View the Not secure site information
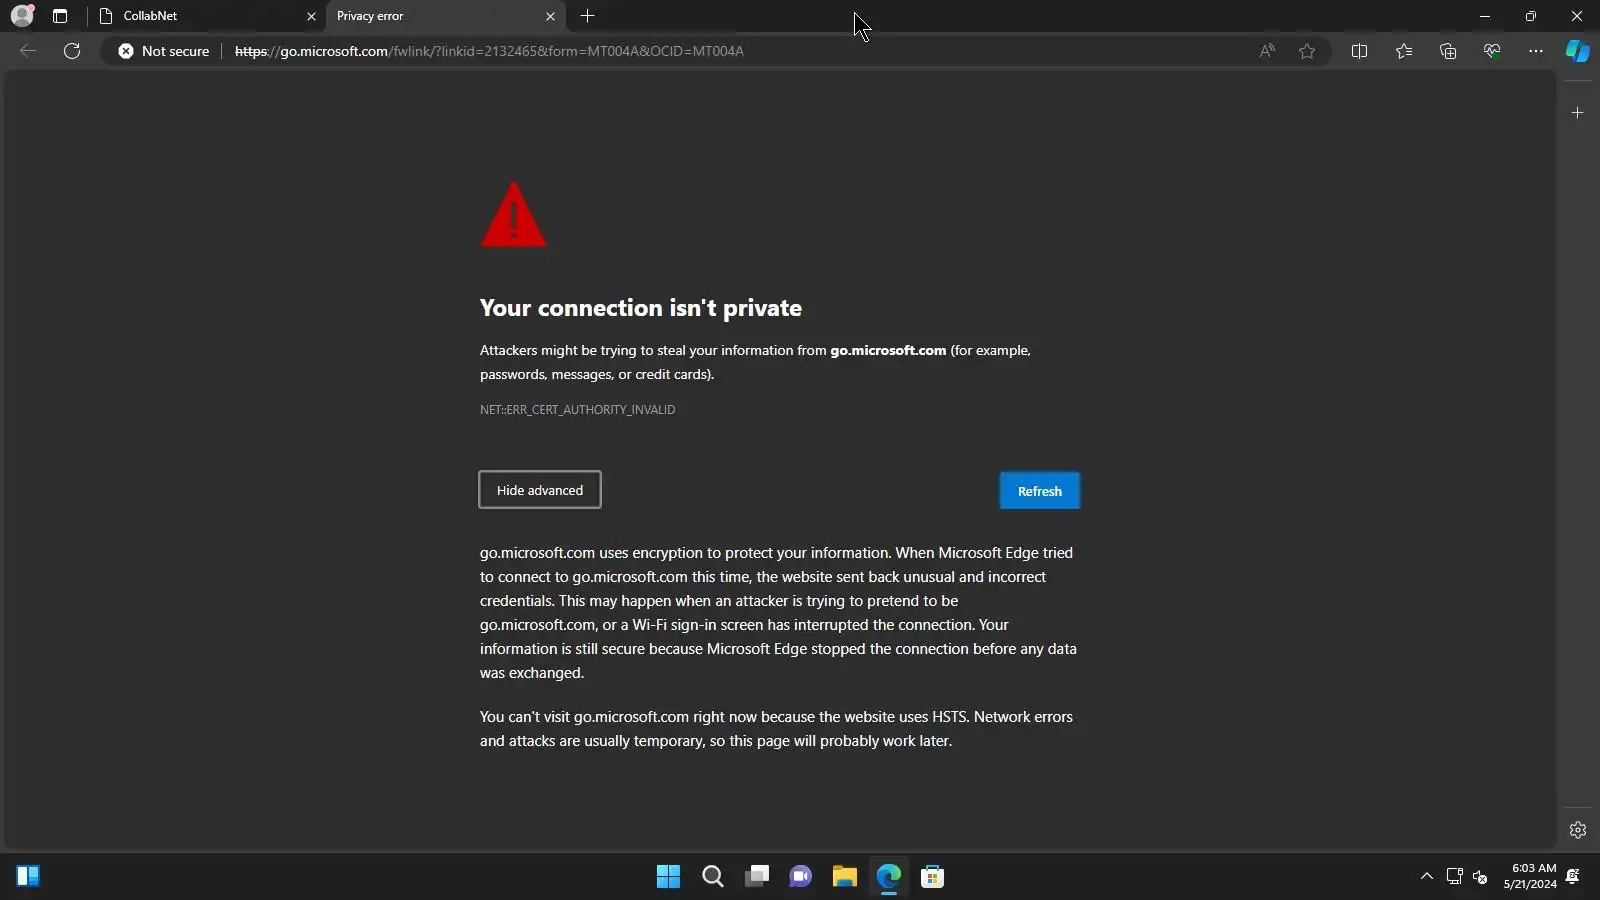The image size is (1600, 900). coord(164,51)
